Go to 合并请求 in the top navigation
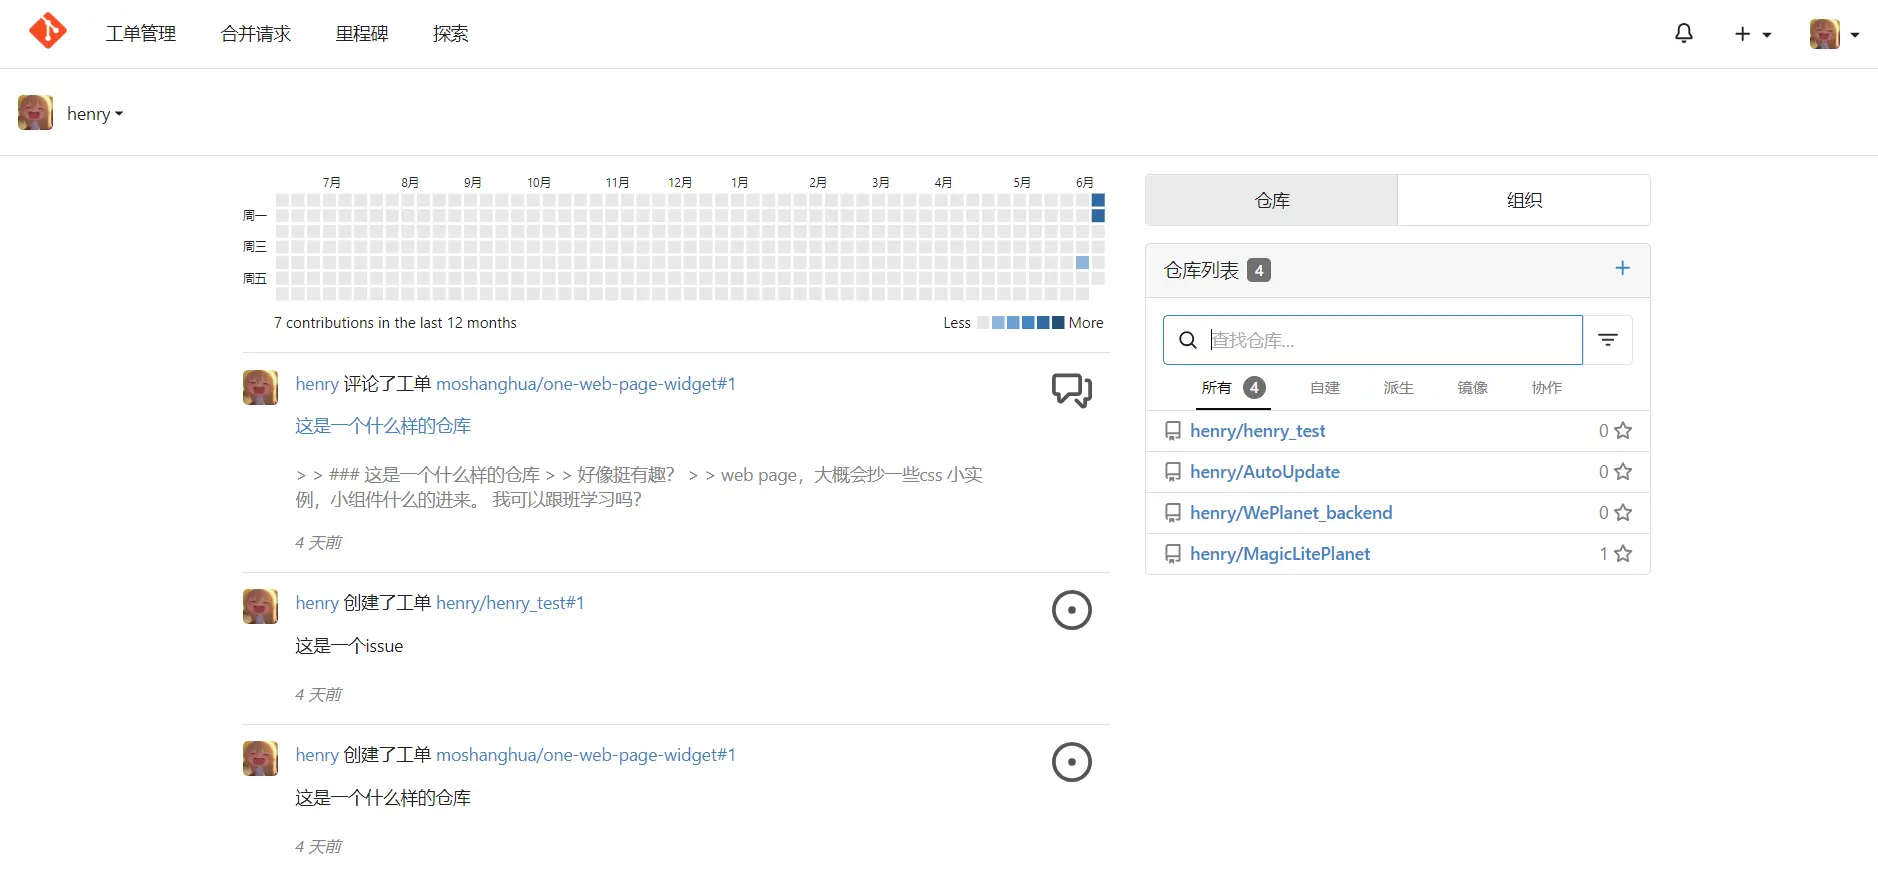The height and width of the screenshot is (872, 1878). [256, 34]
